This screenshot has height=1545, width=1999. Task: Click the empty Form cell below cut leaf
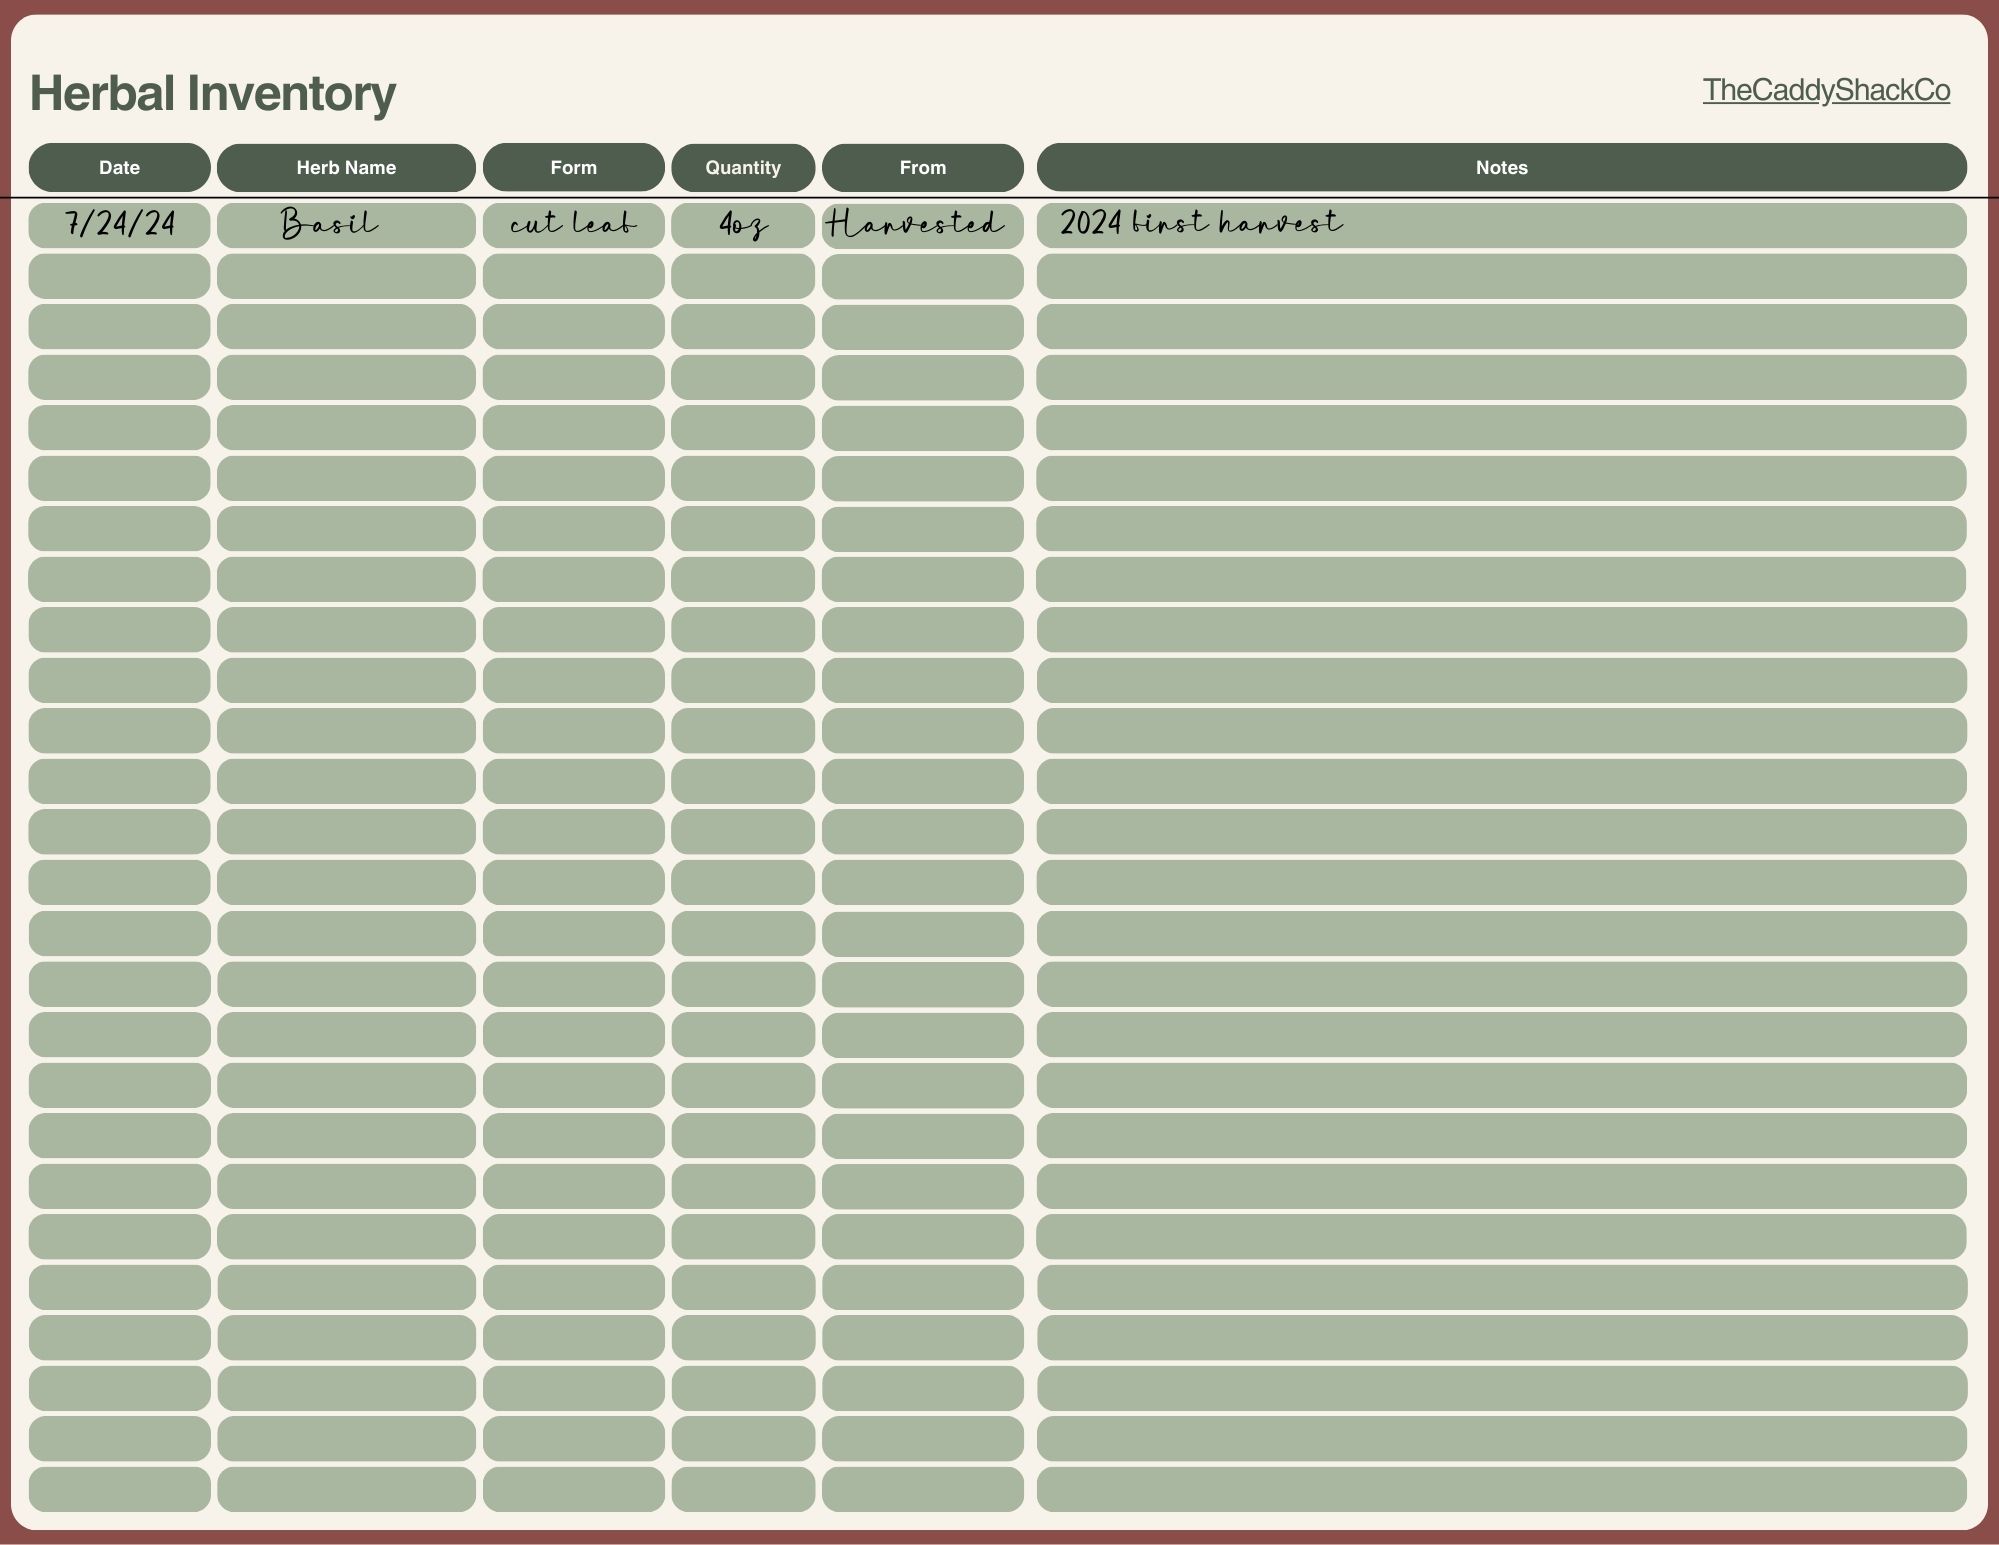point(573,276)
